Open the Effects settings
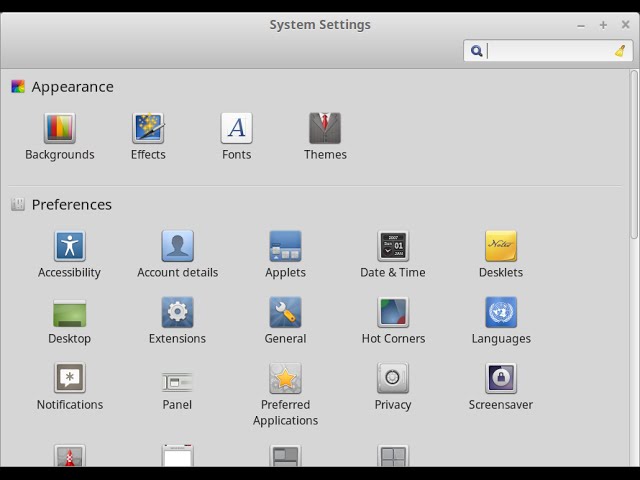The image size is (640, 480). pyautogui.click(x=148, y=136)
